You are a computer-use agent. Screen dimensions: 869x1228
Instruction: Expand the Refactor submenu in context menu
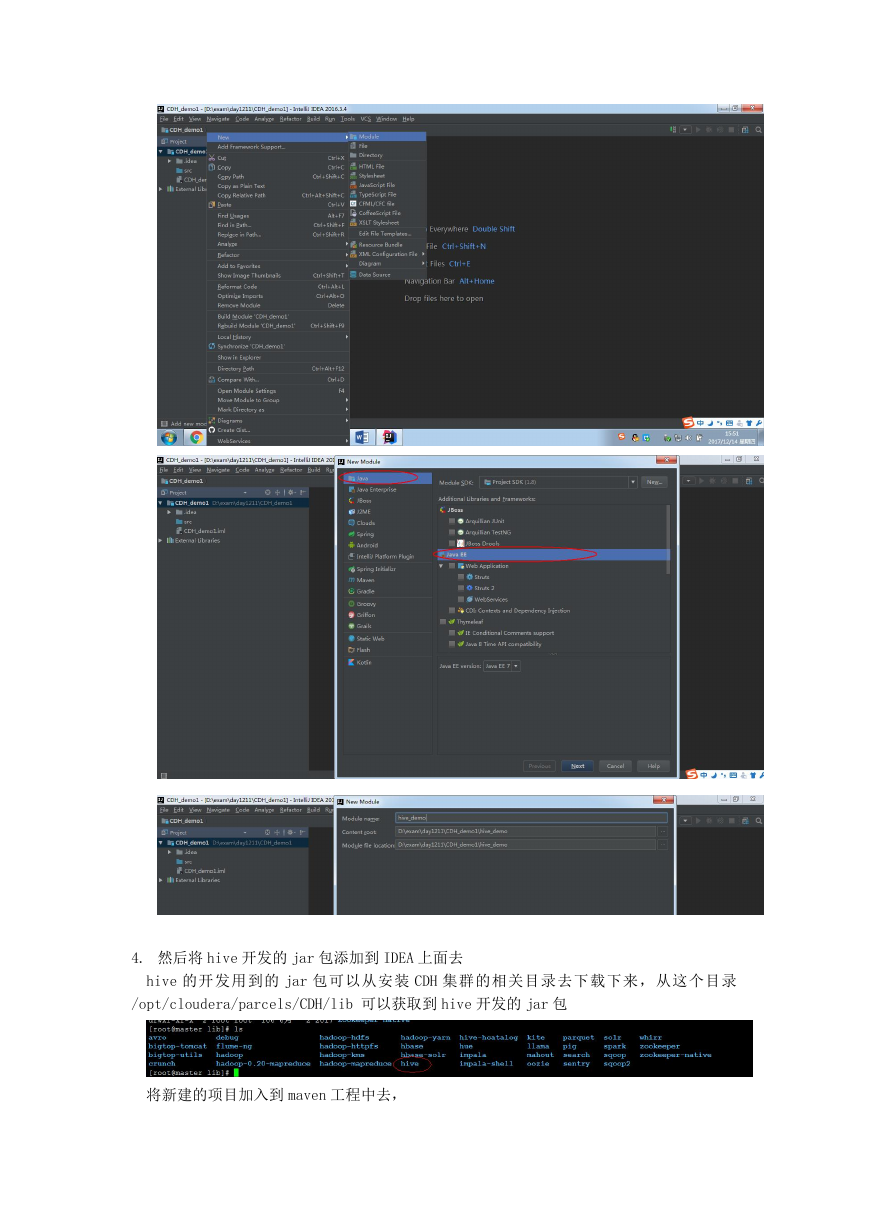click(x=277, y=255)
